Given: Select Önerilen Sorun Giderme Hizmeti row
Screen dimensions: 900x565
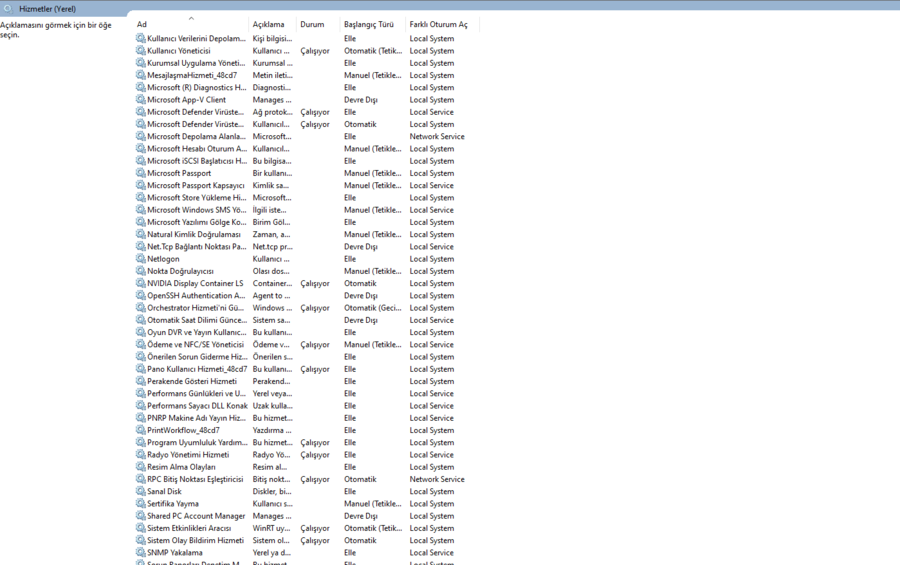Looking at the screenshot, I should (x=307, y=357).
